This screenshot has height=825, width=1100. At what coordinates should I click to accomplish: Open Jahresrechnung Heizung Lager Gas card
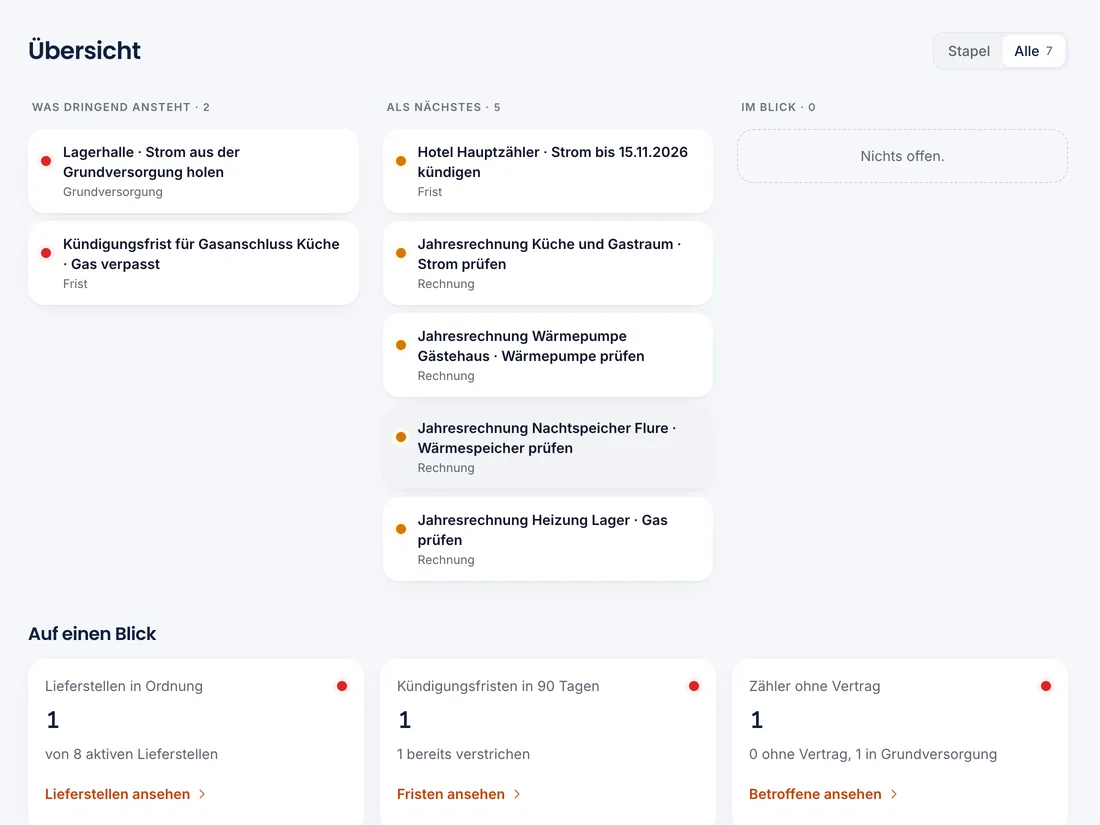tap(548, 539)
